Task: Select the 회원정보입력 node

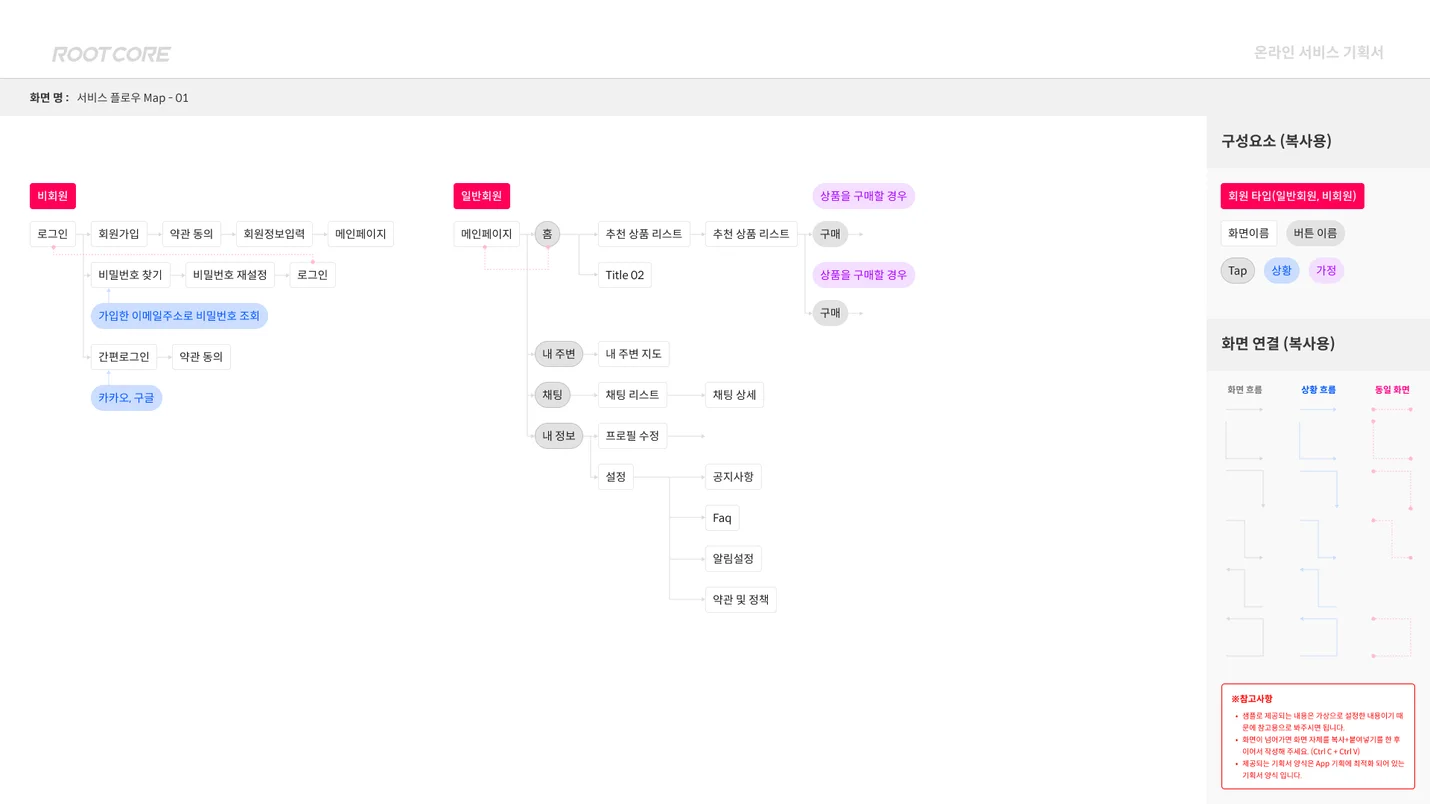Action: [274, 234]
